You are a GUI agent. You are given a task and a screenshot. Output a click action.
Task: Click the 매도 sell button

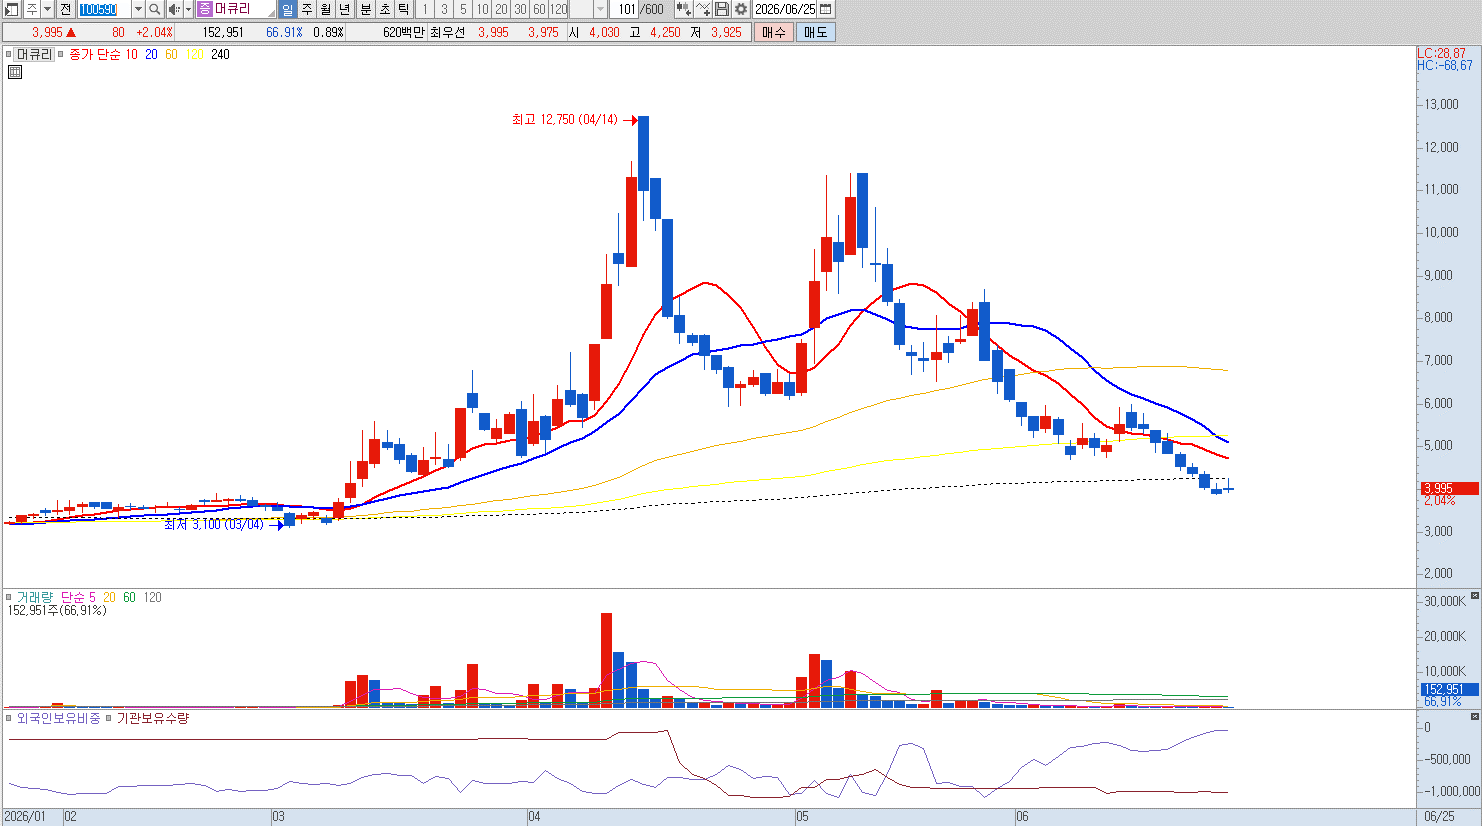coord(815,32)
